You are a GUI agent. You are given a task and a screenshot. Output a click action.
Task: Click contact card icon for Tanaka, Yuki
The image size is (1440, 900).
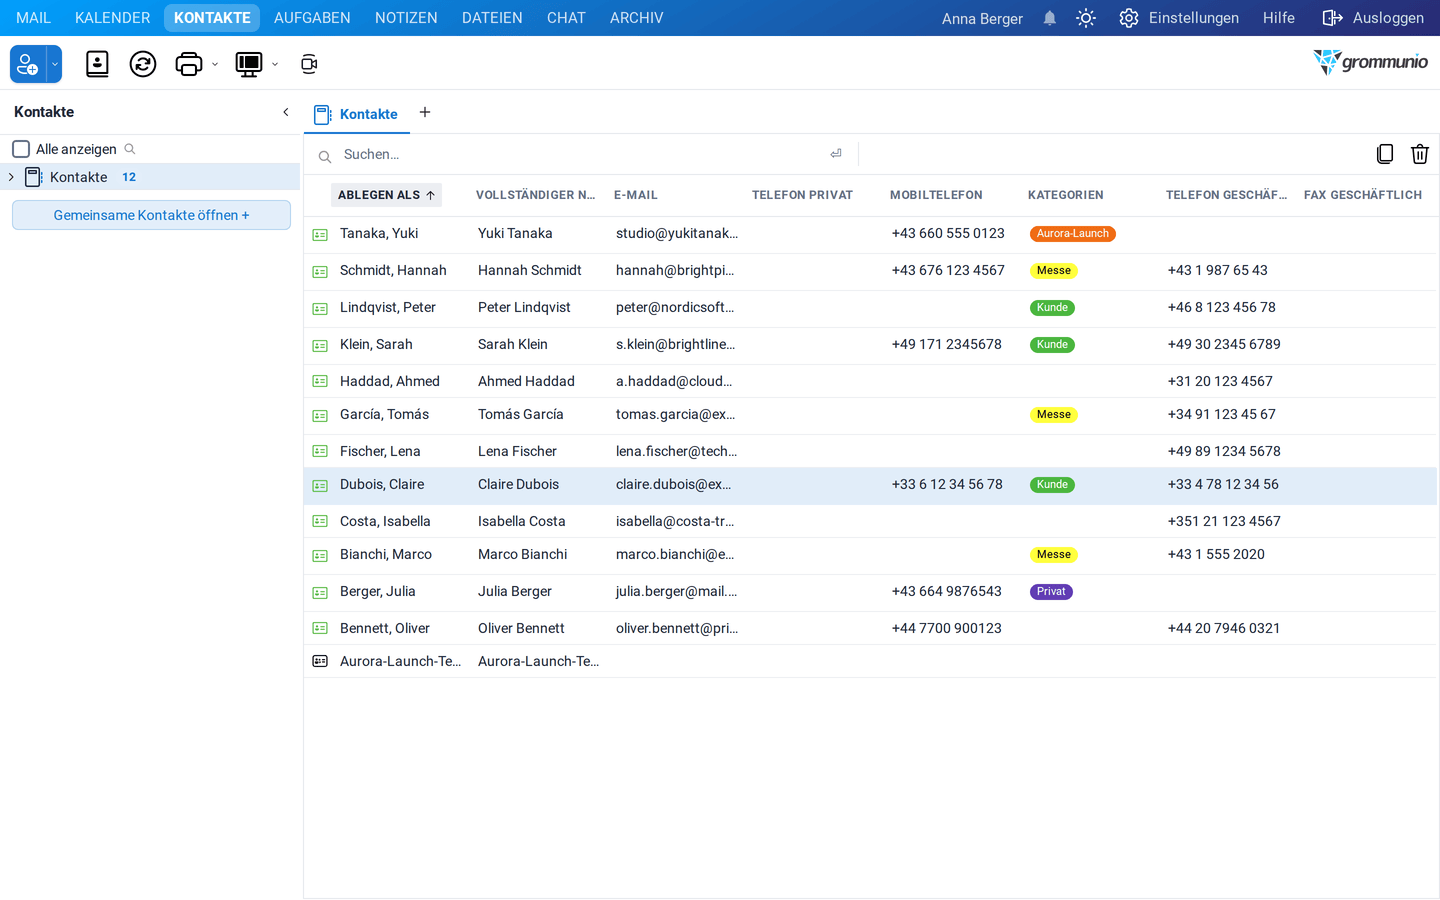click(320, 235)
